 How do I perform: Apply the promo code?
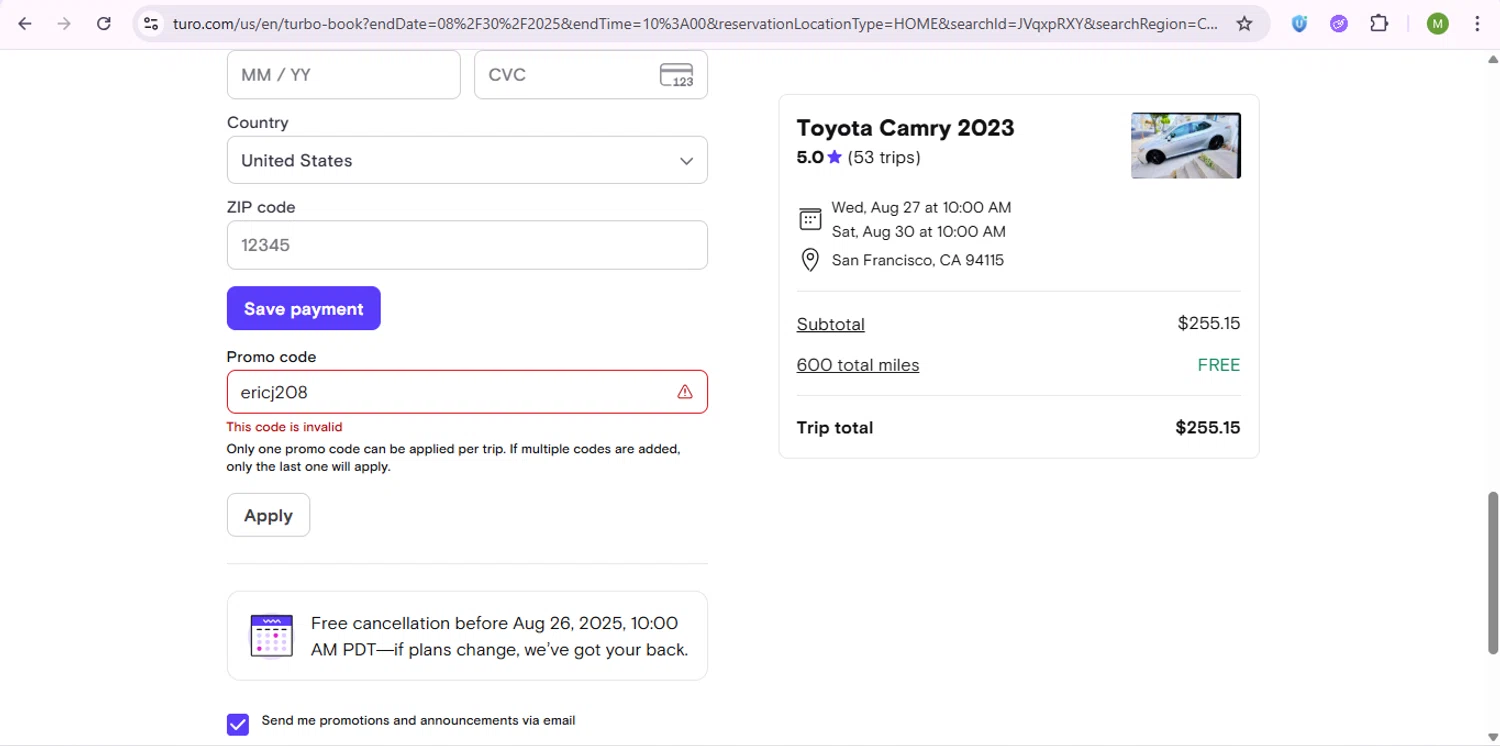pyautogui.click(x=268, y=515)
